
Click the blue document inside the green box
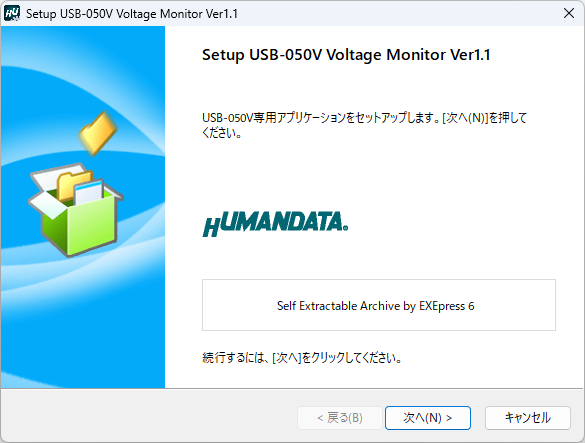pyautogui.click(x=89, y=192)
